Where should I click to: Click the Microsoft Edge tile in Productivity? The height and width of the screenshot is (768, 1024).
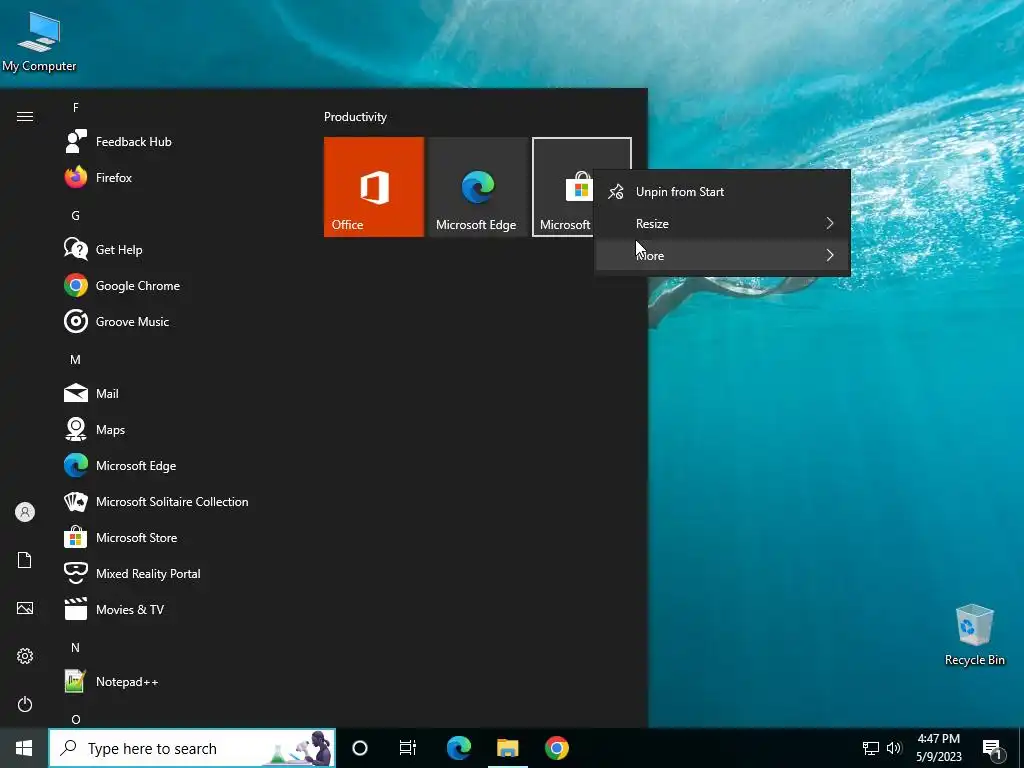point(478,187)
